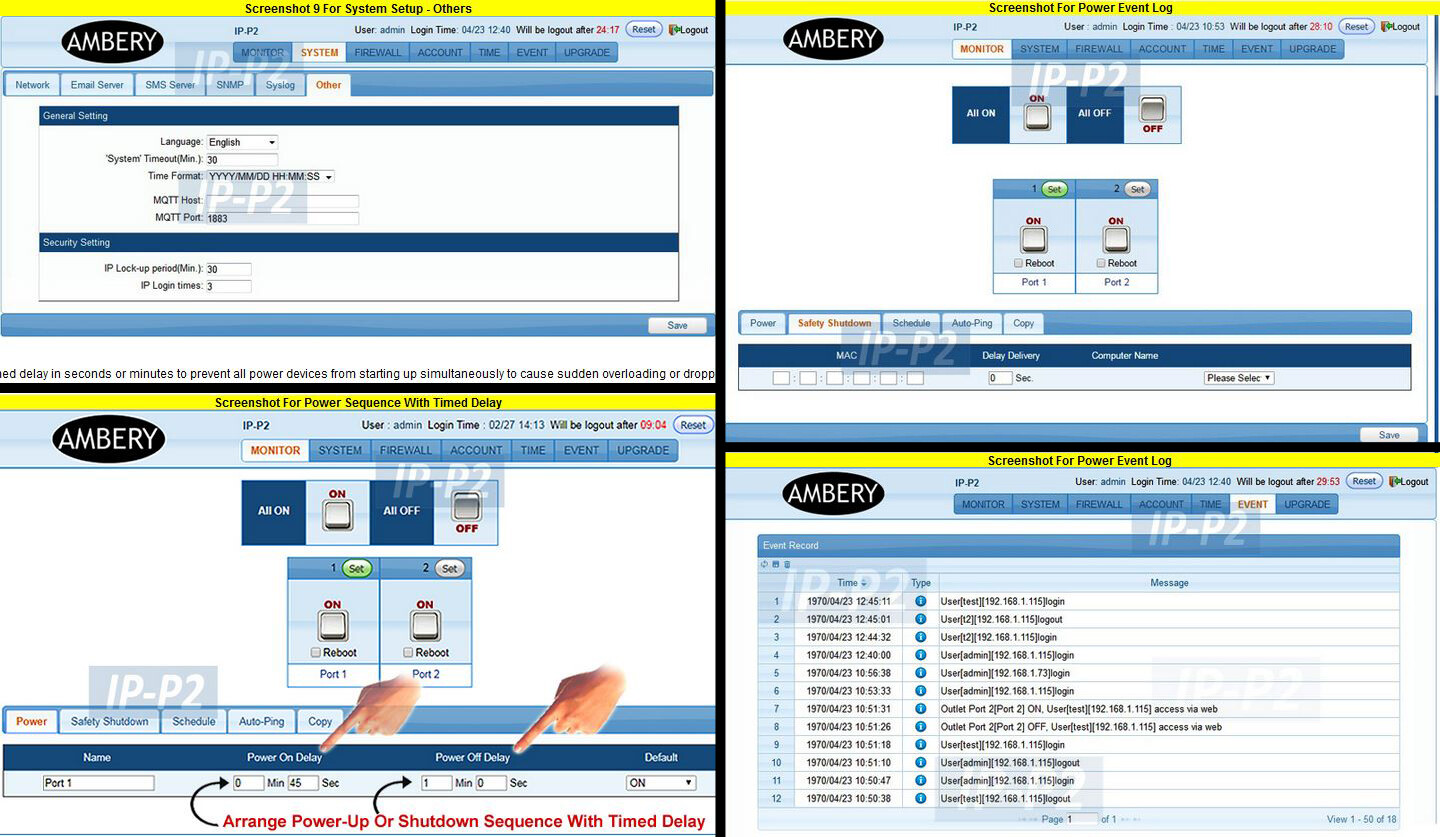
Task: Select the 'User[t2][192.168.1.115]logout' message
Action: pos(1001,619)
